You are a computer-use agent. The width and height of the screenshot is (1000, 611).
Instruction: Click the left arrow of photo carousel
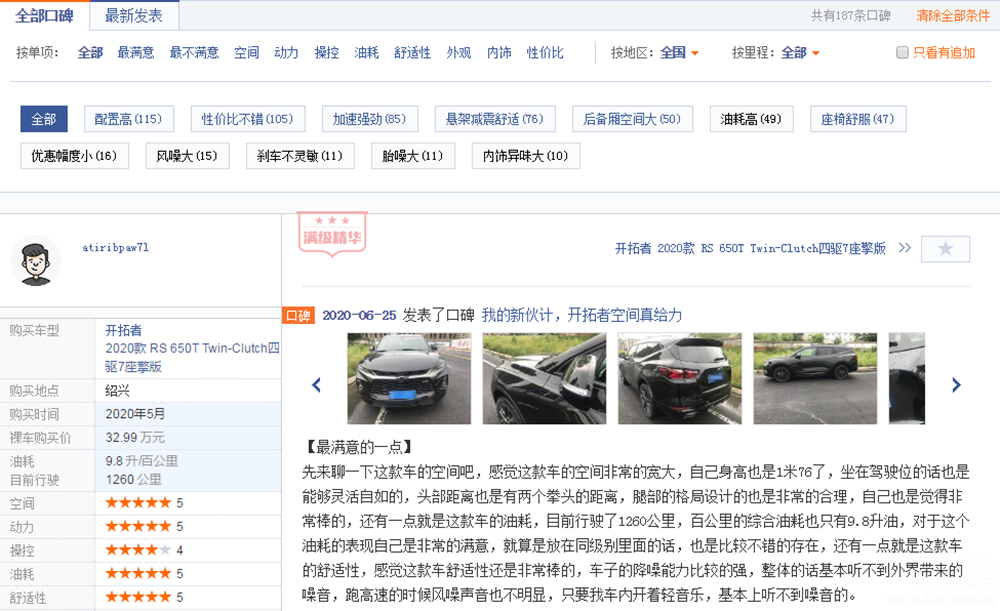click(316, 385)
